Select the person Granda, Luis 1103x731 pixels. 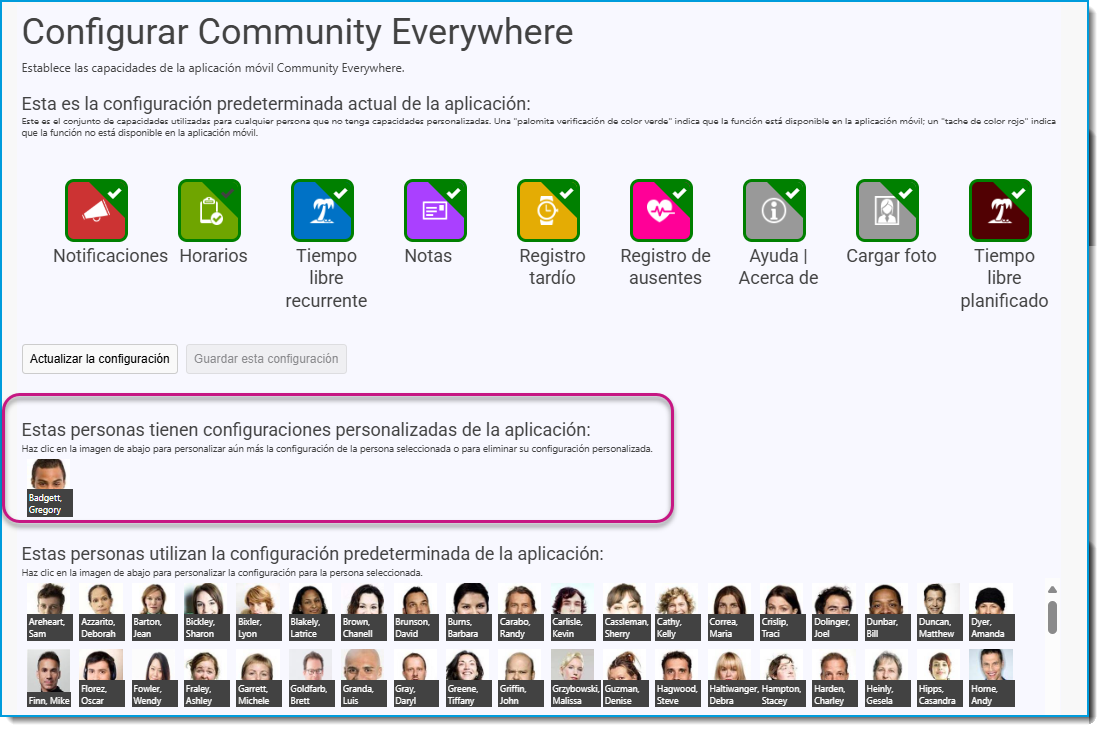click(364, 678)
